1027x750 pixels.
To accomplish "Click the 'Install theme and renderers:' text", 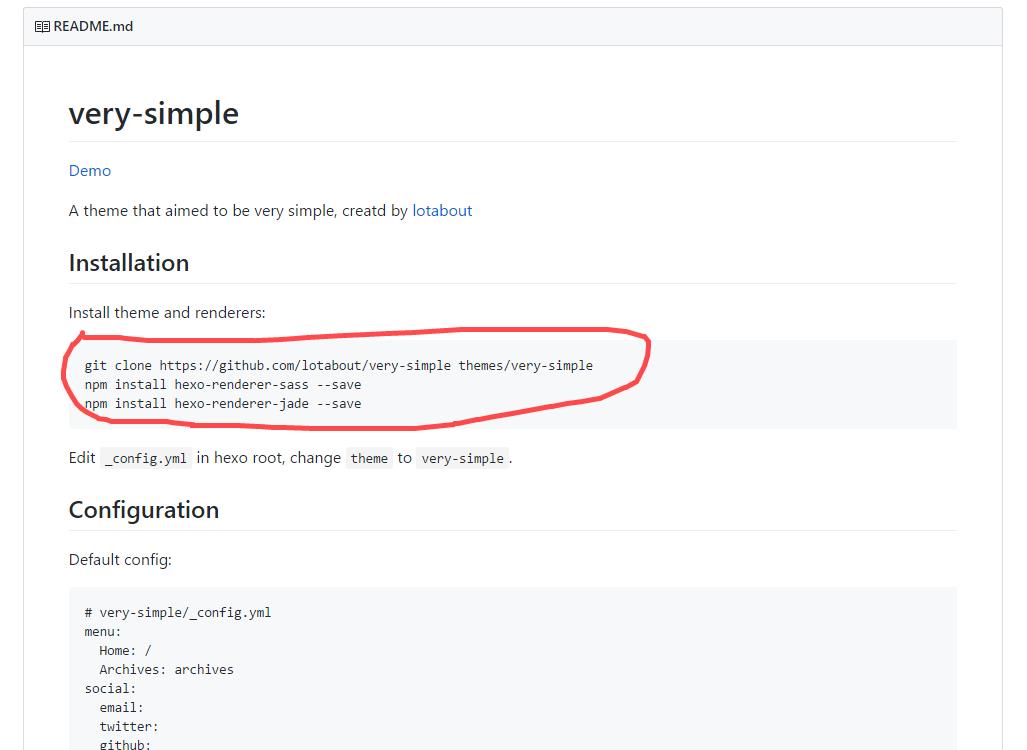I will tap(167, 313).
